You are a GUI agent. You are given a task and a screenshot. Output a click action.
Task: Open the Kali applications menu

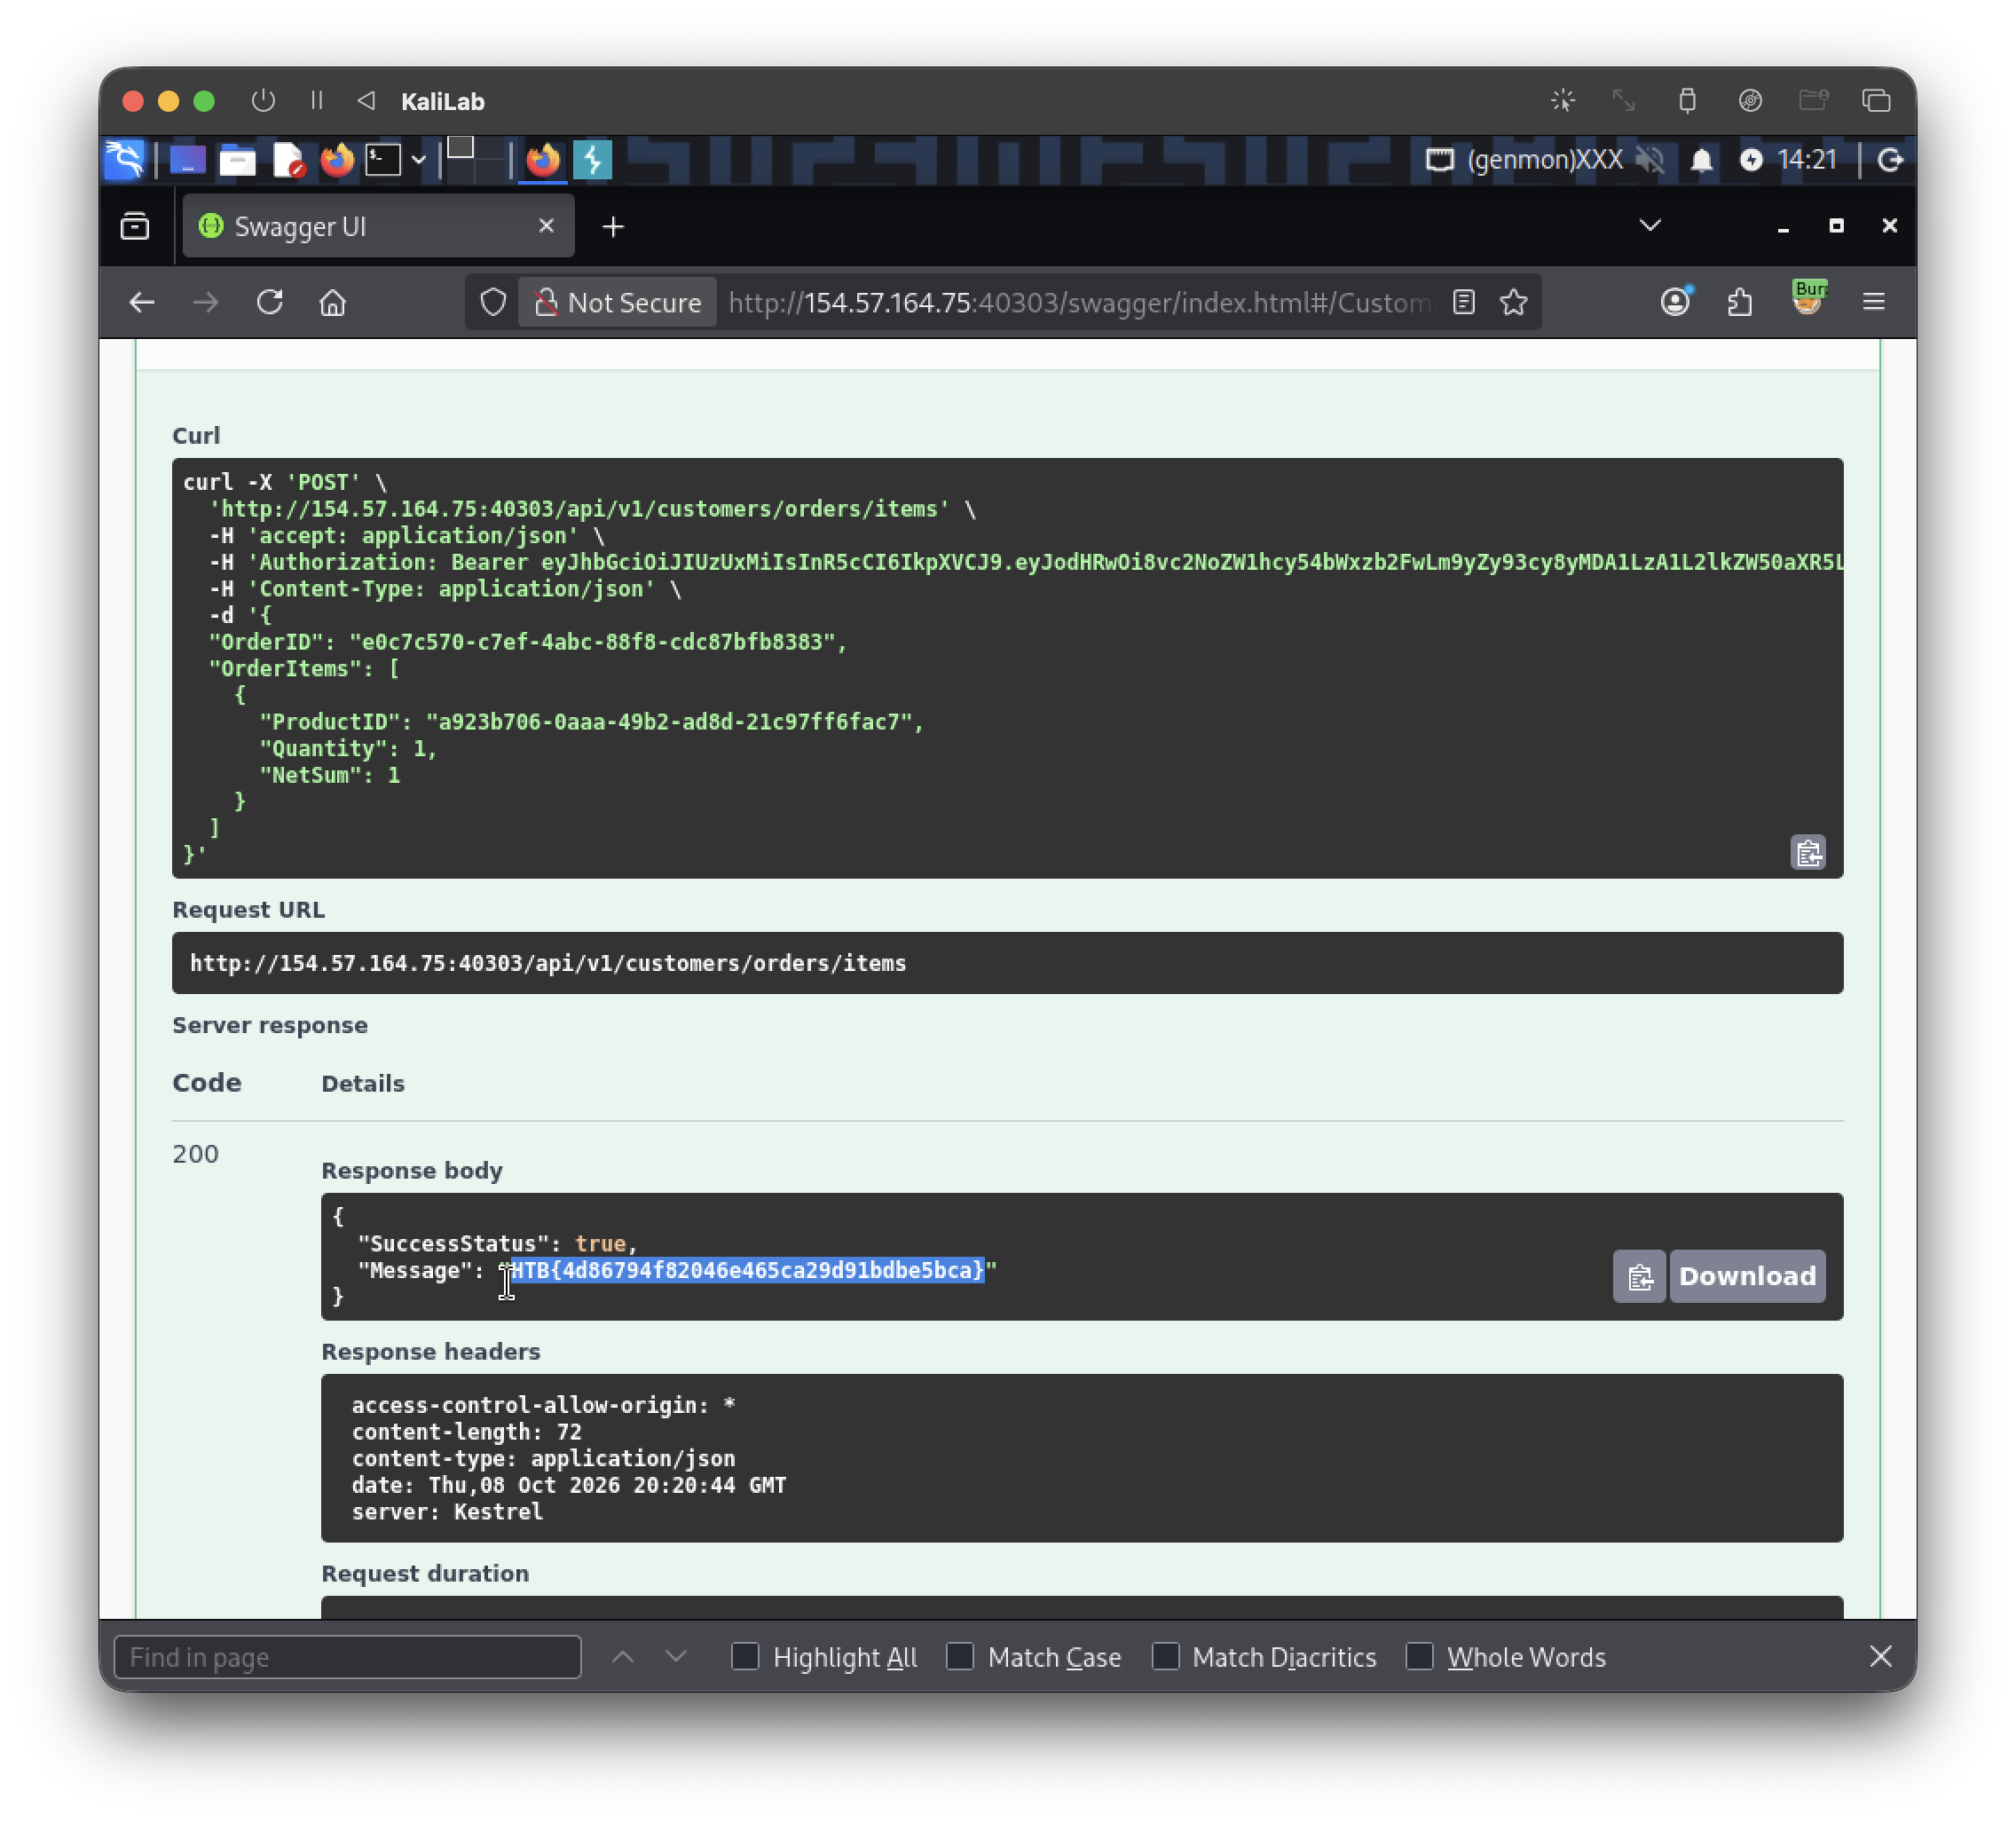point(125,159)
